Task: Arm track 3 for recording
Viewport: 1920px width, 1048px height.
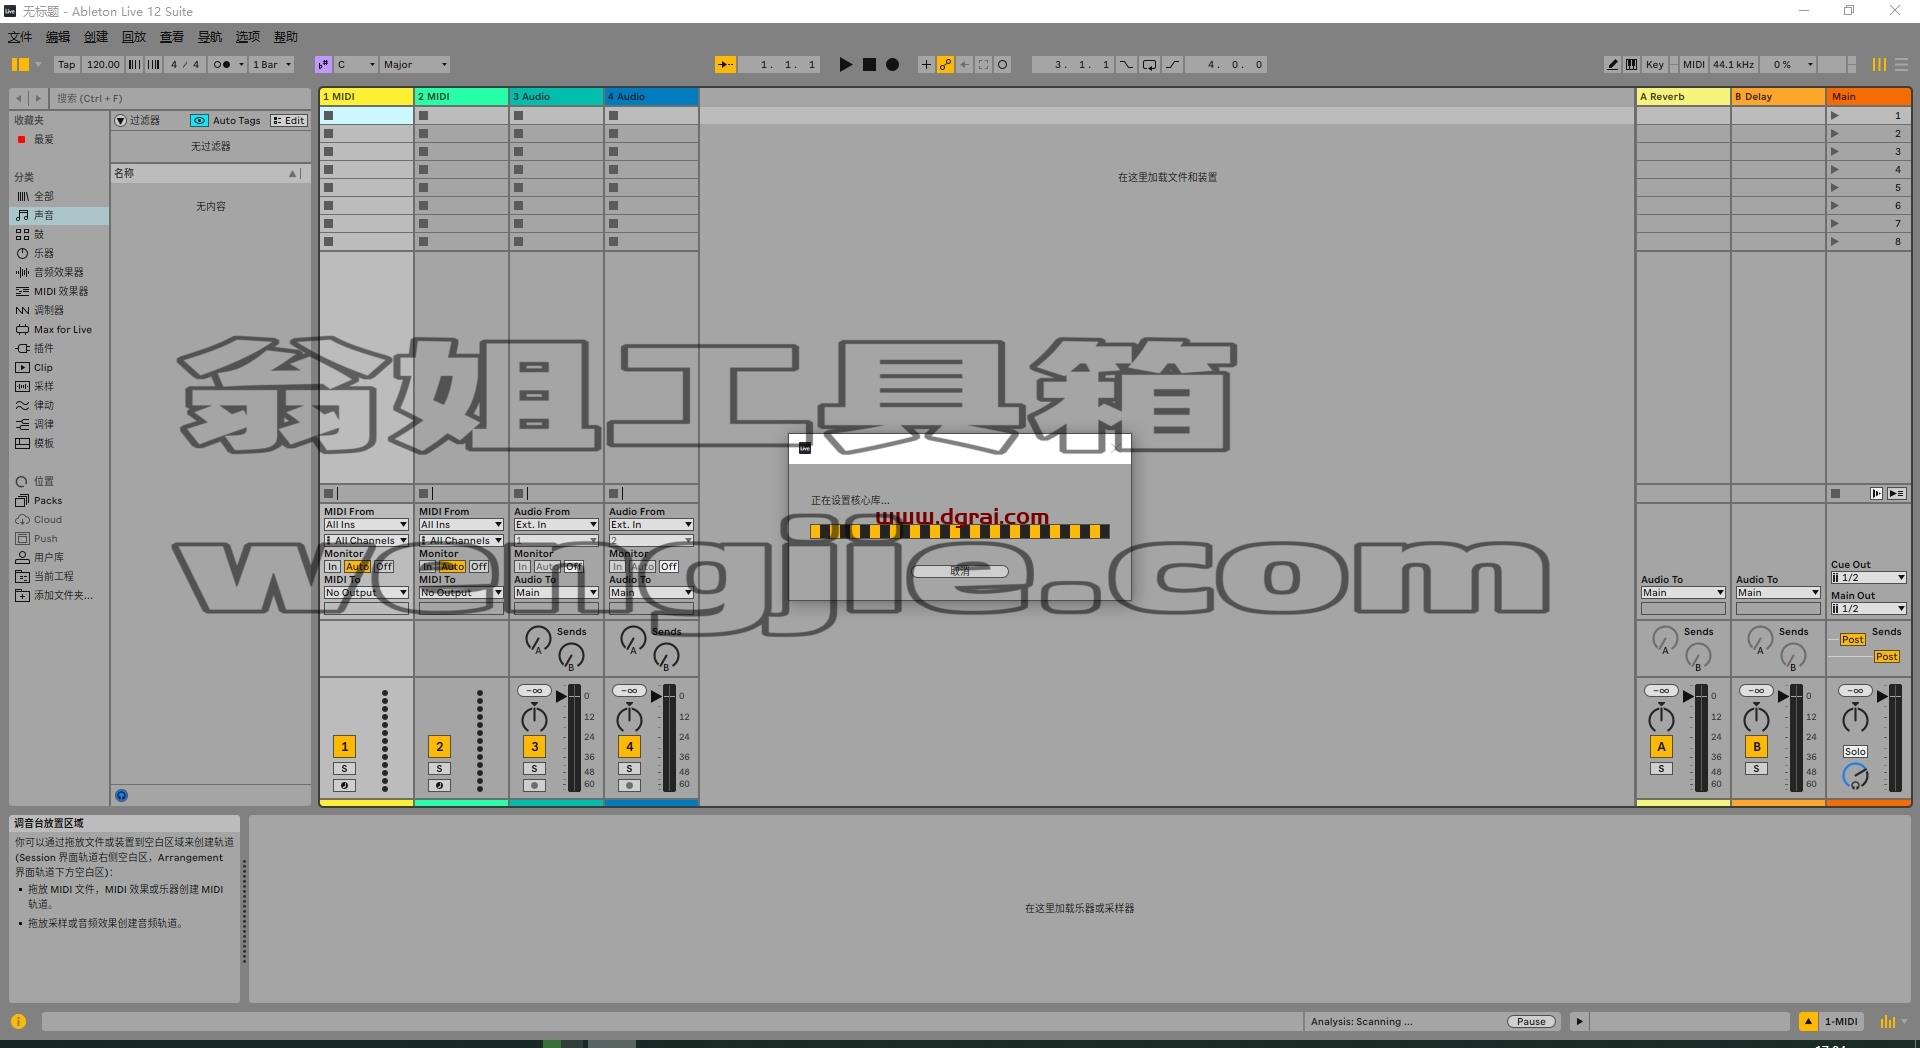Action: 534,785
